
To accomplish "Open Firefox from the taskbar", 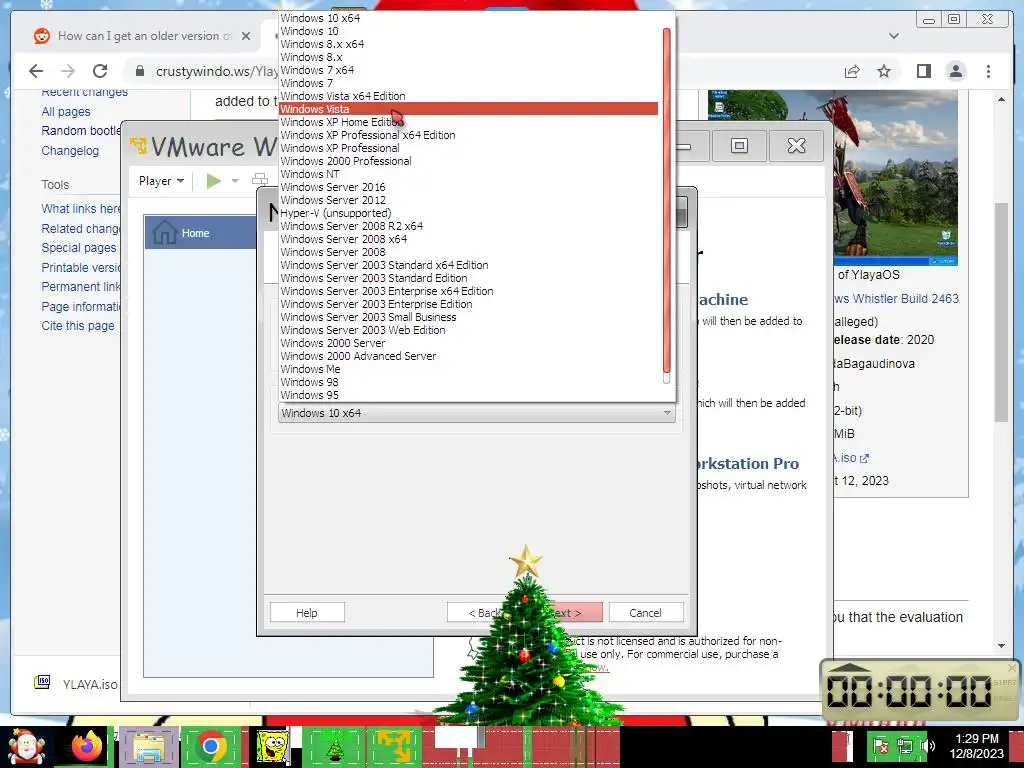I will [87, 746].
